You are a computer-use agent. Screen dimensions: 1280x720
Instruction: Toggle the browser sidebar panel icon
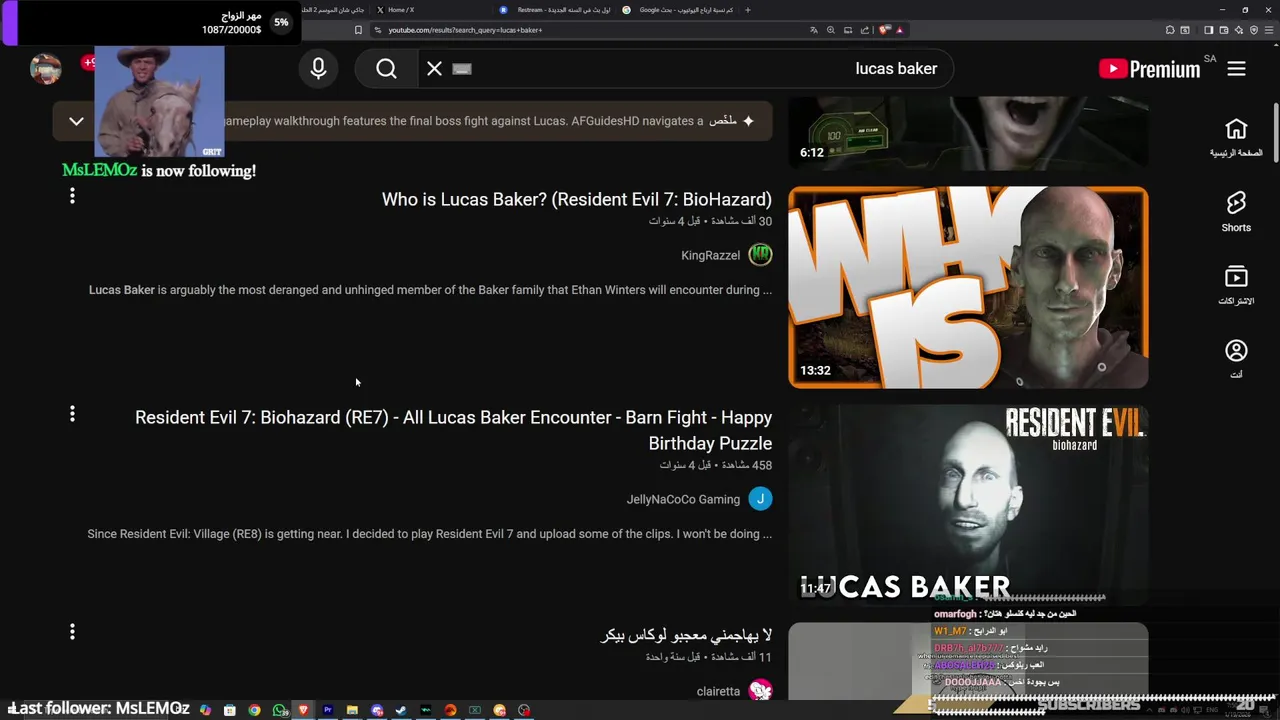coord(1208,30)
